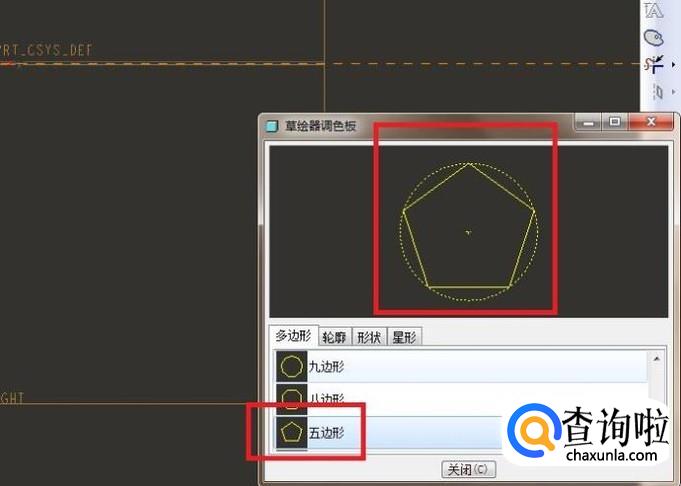Click the octagon thumbnail icon

click(x=291, y=399)
